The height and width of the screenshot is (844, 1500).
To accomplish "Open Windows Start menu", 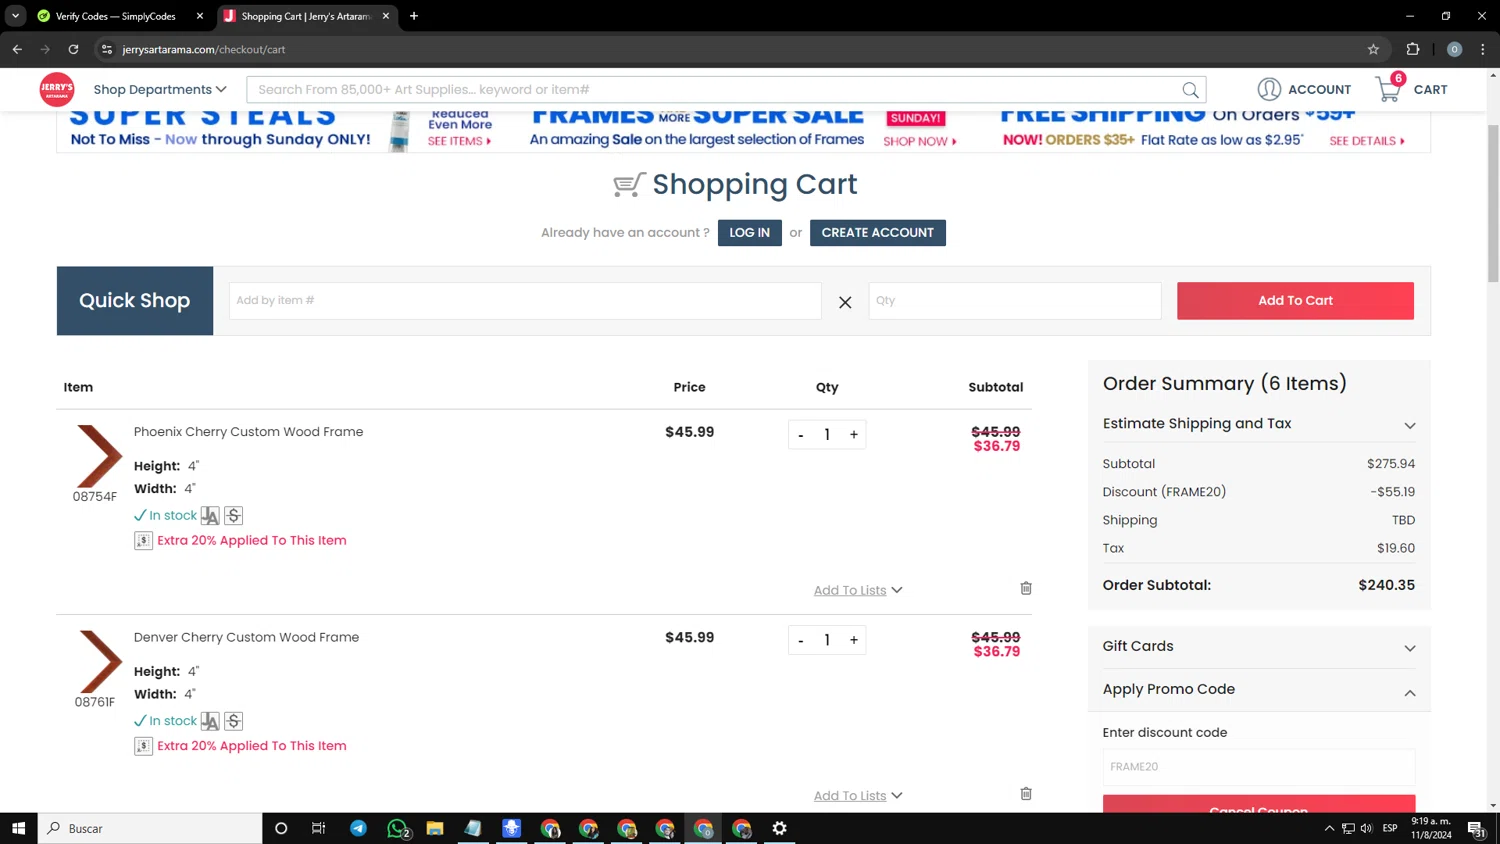I will pyautogui.click(x=18, y=828).
